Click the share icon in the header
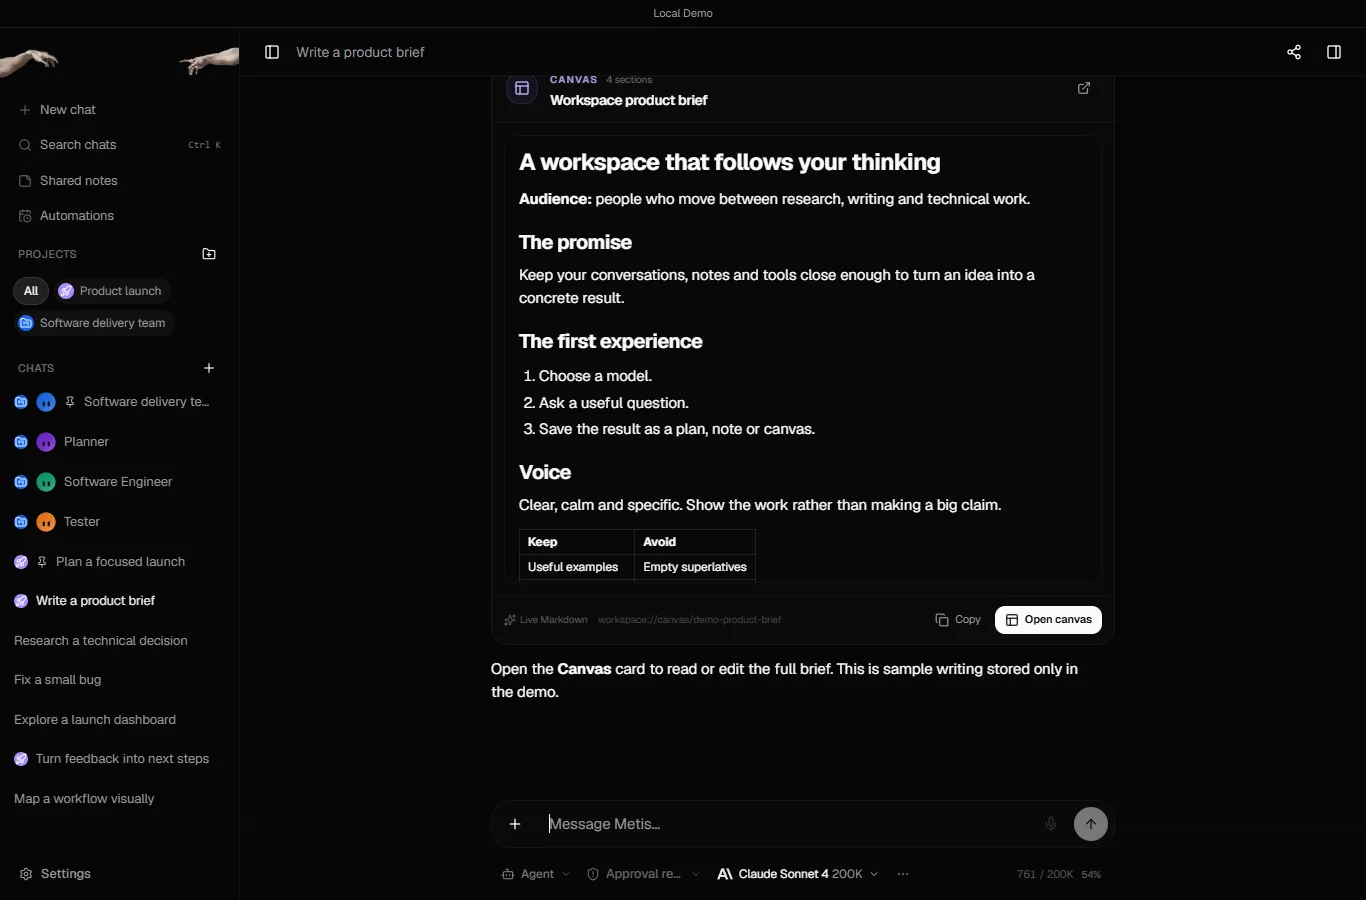This screenshot has width=1366, height=900. (x=1294, y=52)
